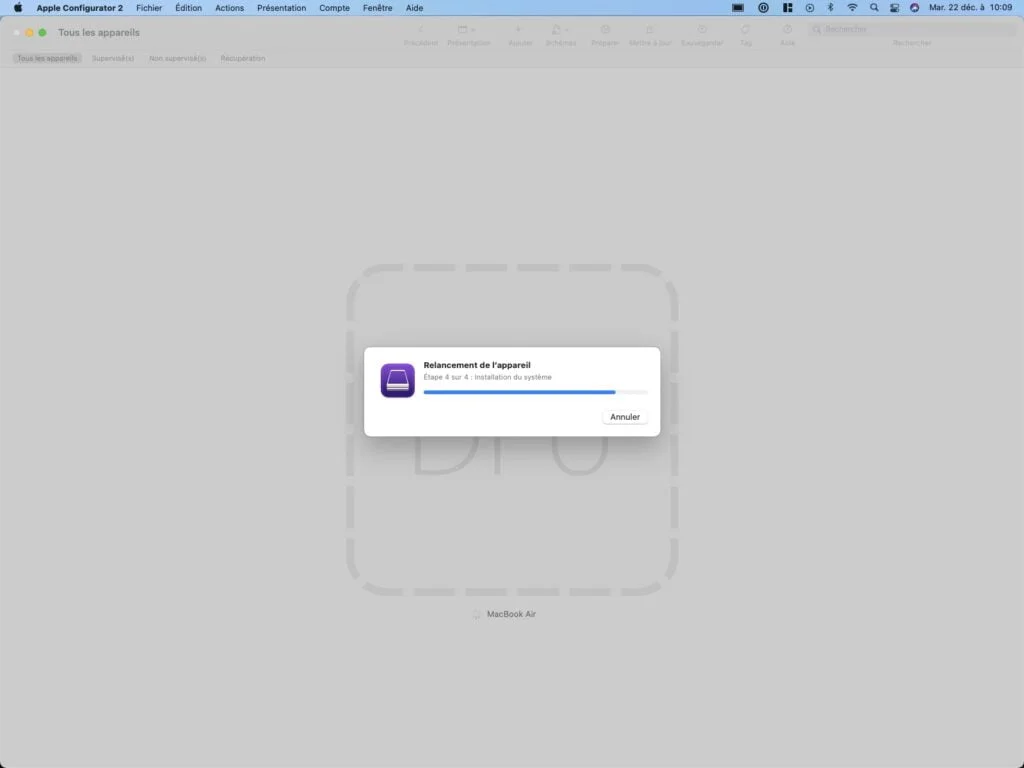The image size is (1024, 768).
Task: Click the Apple Configurator dialog app icon
Action: 397,380
